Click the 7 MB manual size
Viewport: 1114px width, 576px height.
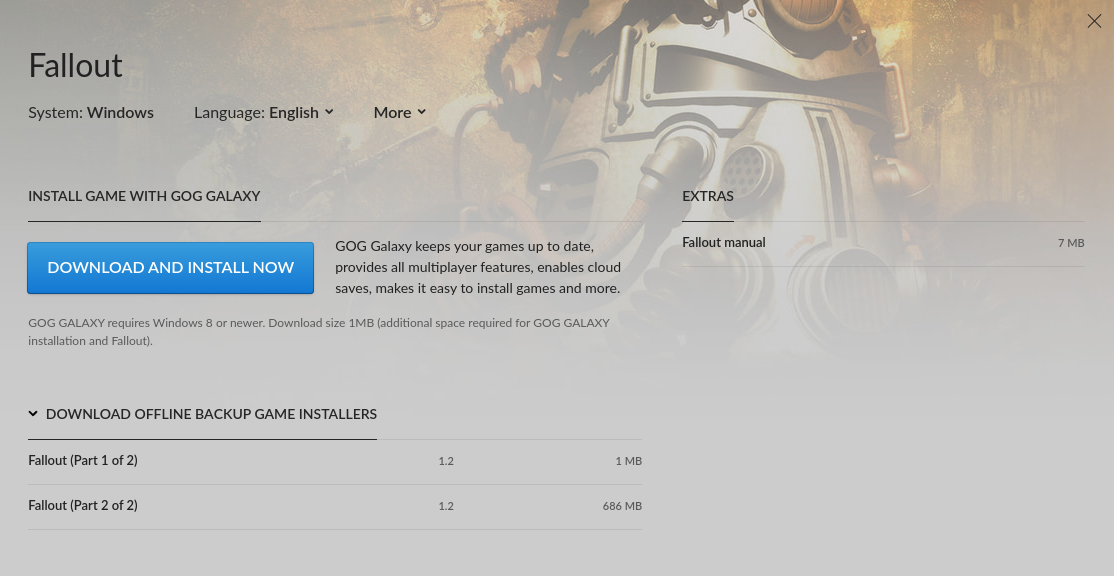coord(1071,243)
